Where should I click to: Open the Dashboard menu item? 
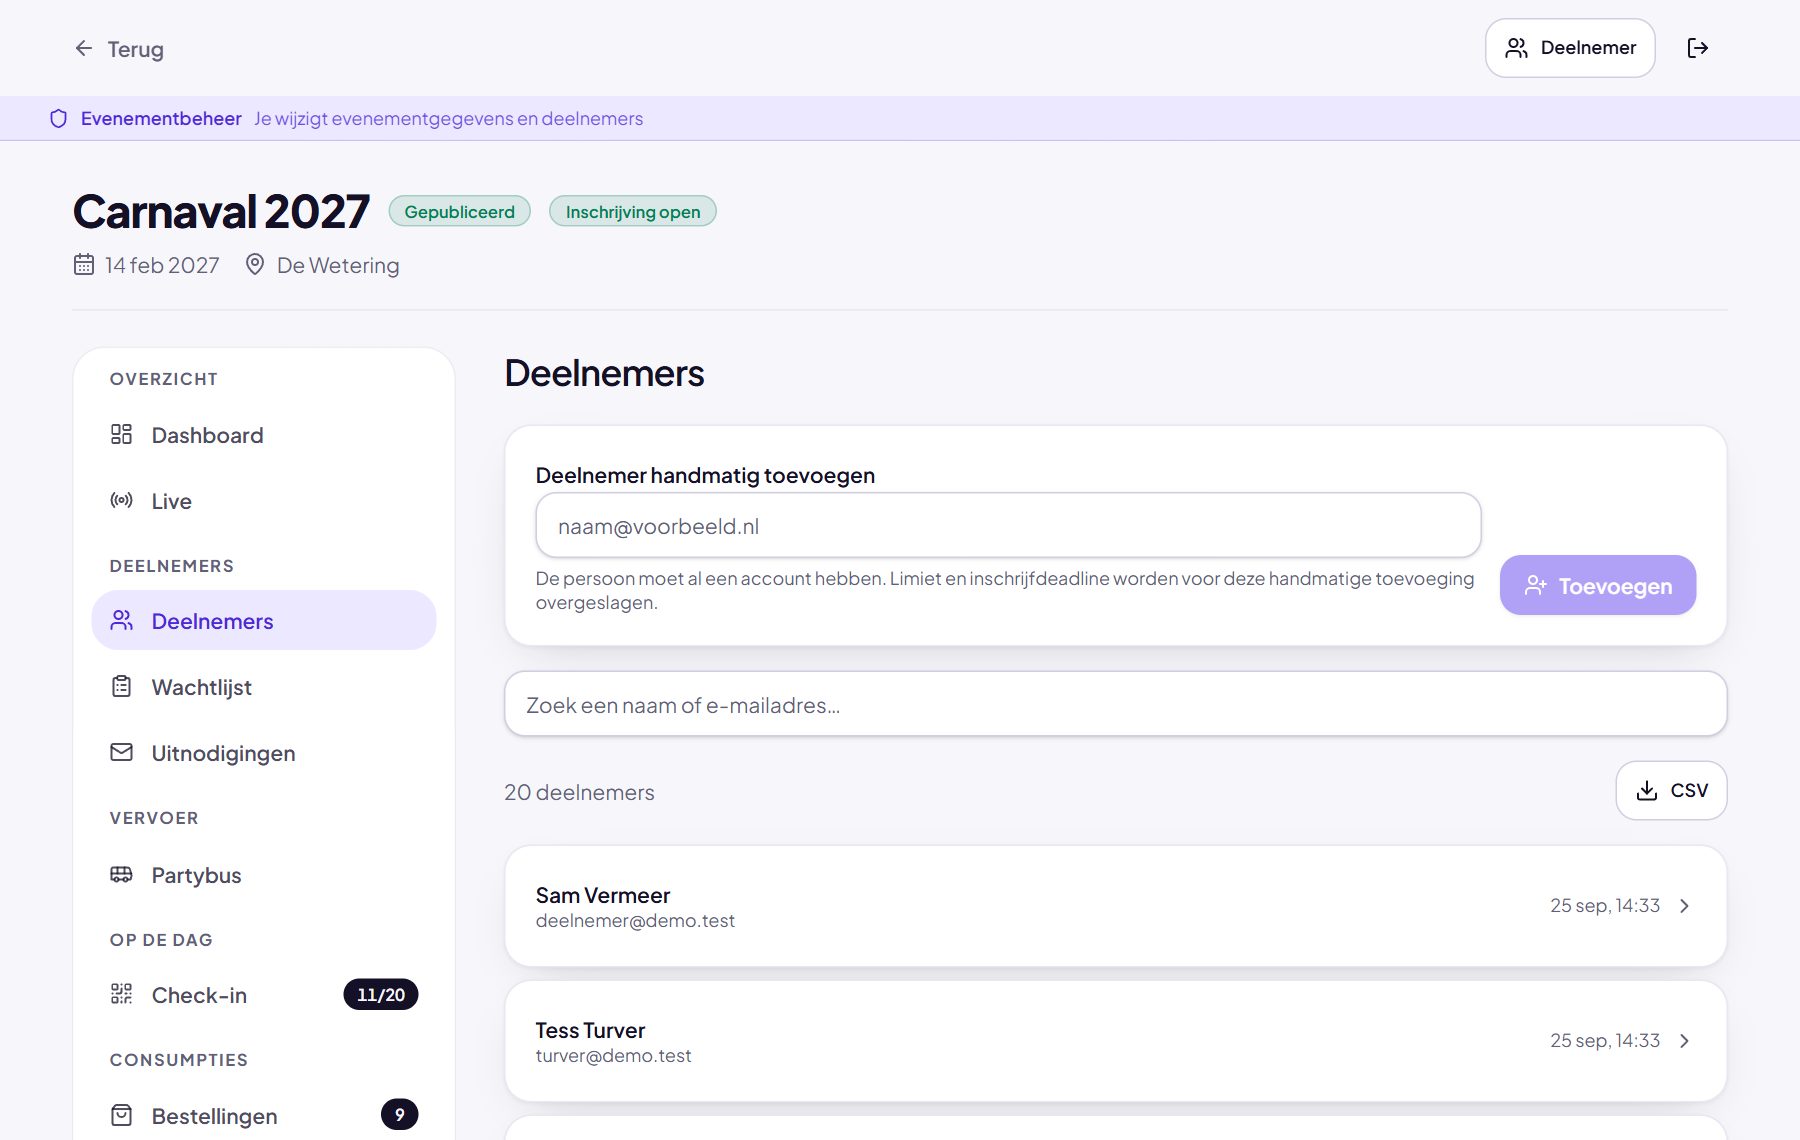264,435
